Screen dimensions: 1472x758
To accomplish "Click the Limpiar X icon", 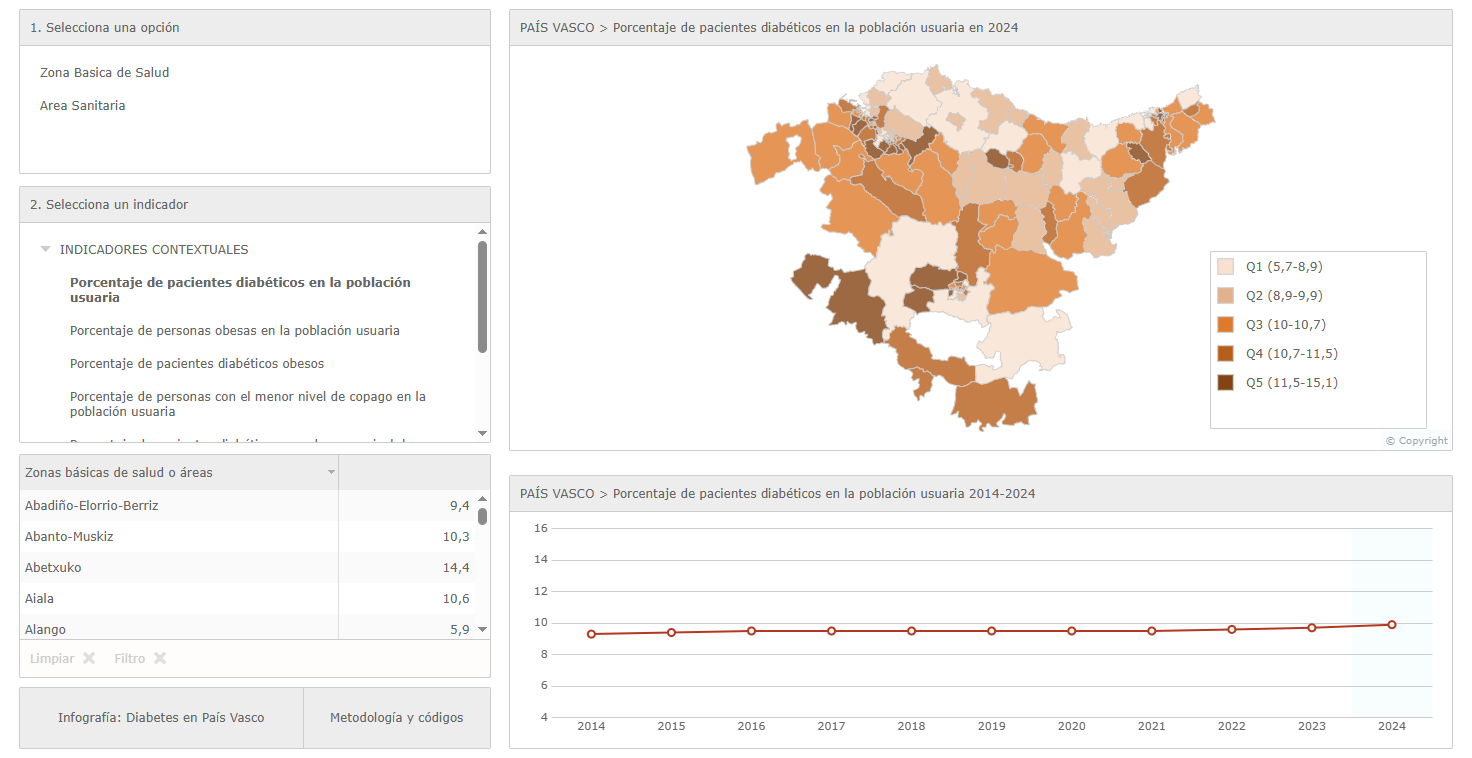I will pos(89,659).
